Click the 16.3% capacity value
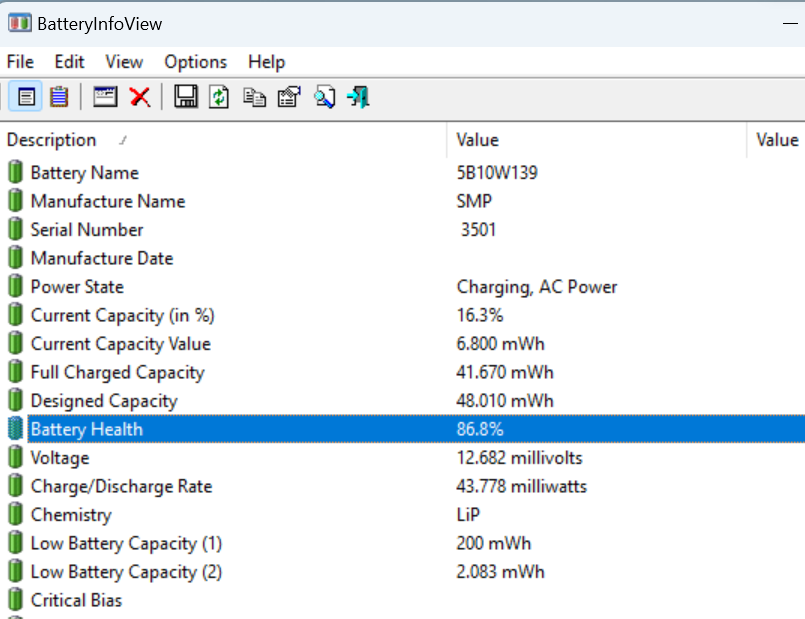Image resolution: width=805 pixels, height=619 pixels. coord(480,315)
